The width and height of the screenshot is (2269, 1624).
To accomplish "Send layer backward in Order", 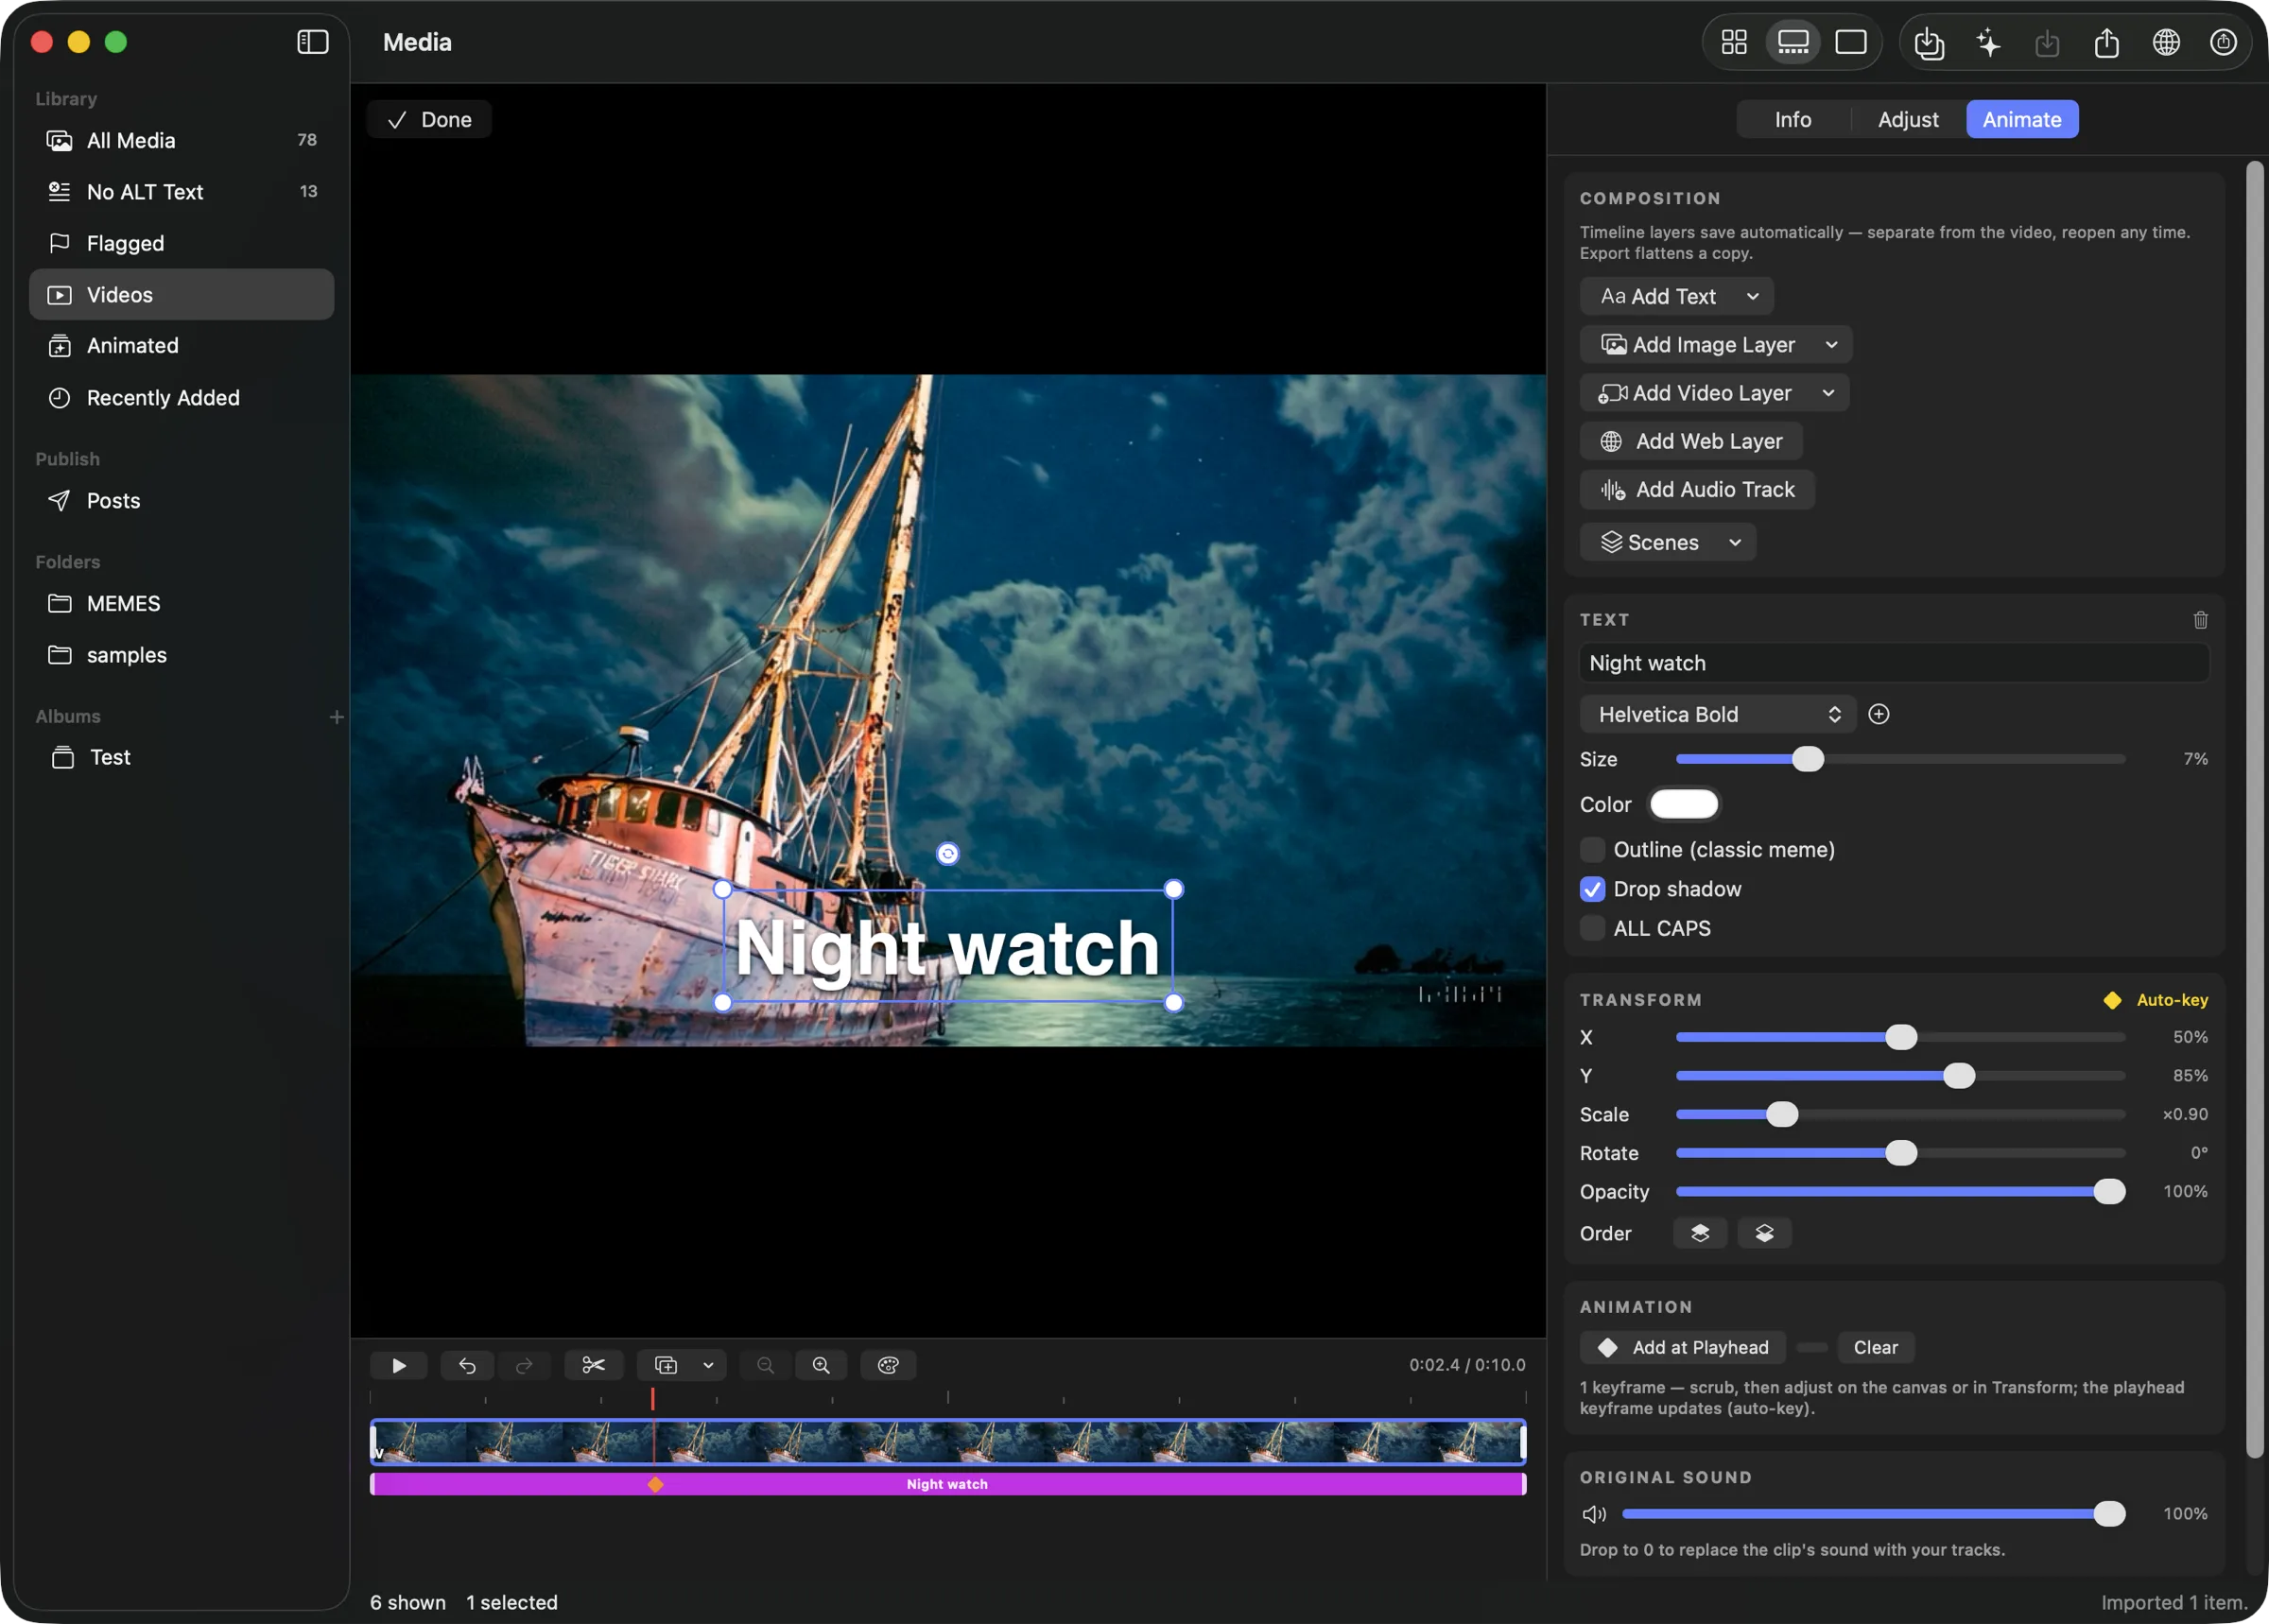I will (x=1764, y=1233).
